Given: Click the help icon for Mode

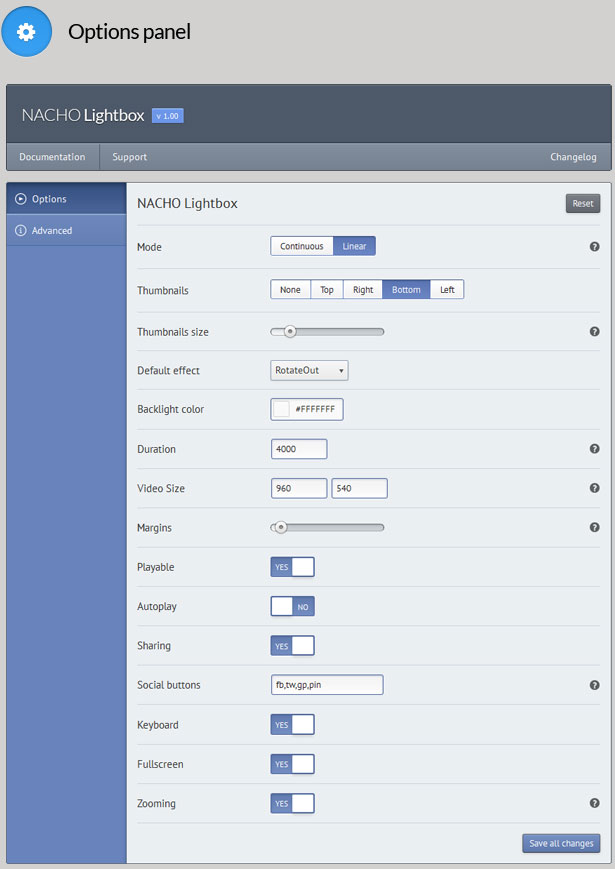Looking at the screenshot, I should 594,246.
